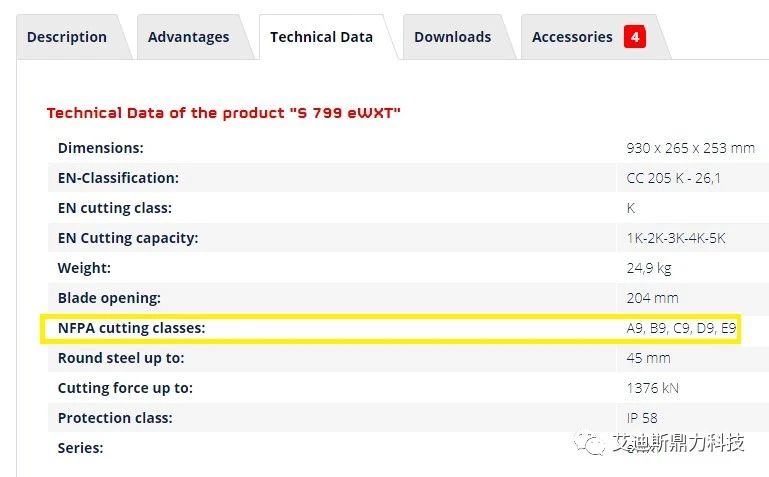
Task: Select the EN cutting class row
Action: tap(408, 208)
